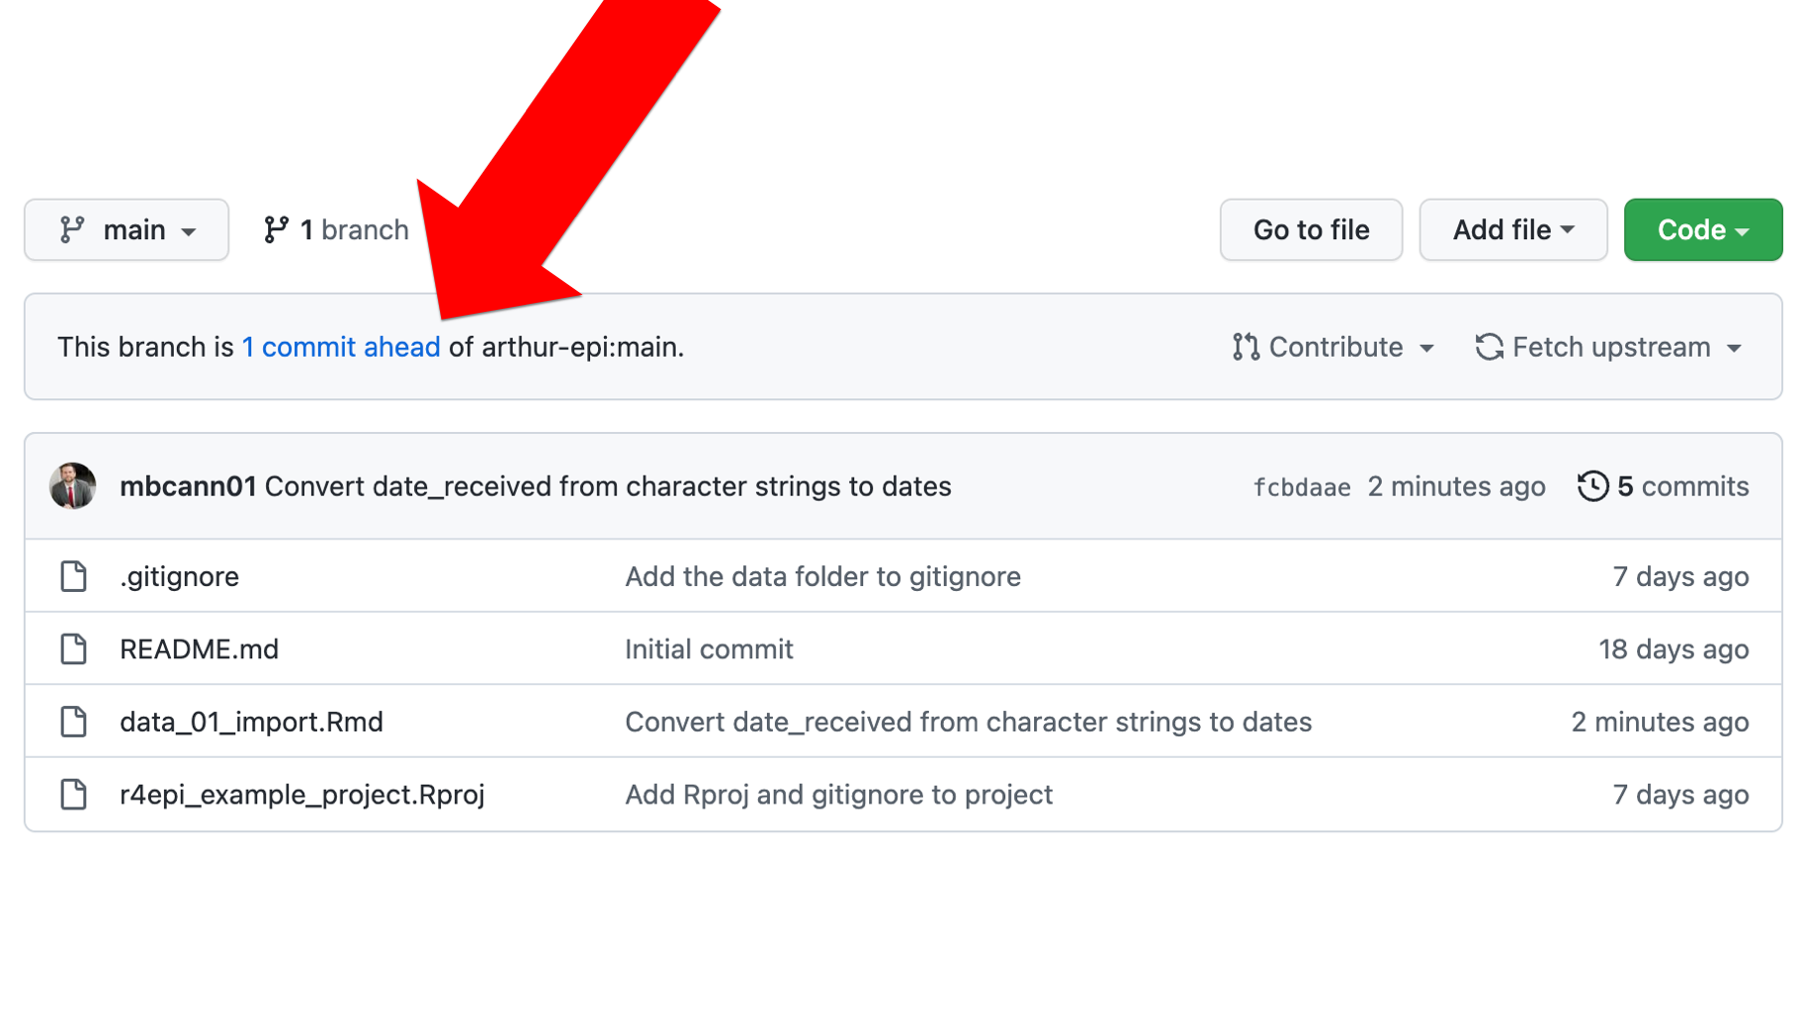Open the Go to file search
Screen dimensions: 1801x1013
point(1311,230)
